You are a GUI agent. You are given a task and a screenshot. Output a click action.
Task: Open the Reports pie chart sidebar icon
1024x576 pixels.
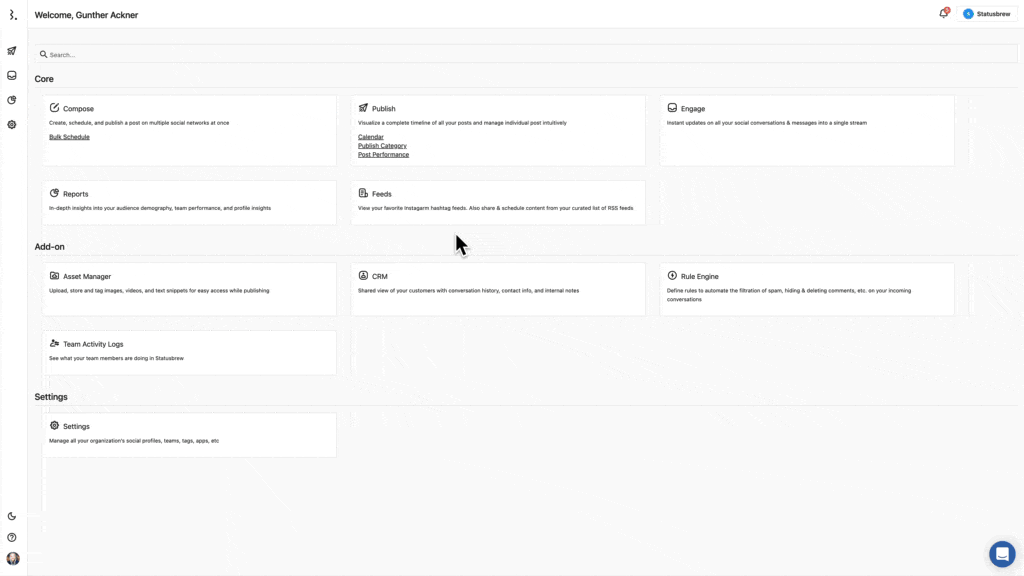[x=12, y=100]
